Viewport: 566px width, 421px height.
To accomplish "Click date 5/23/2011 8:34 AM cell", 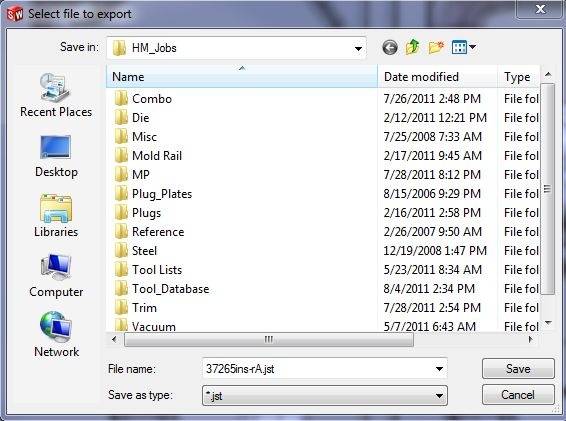I will pyautogui.click(x=432, y=270).
